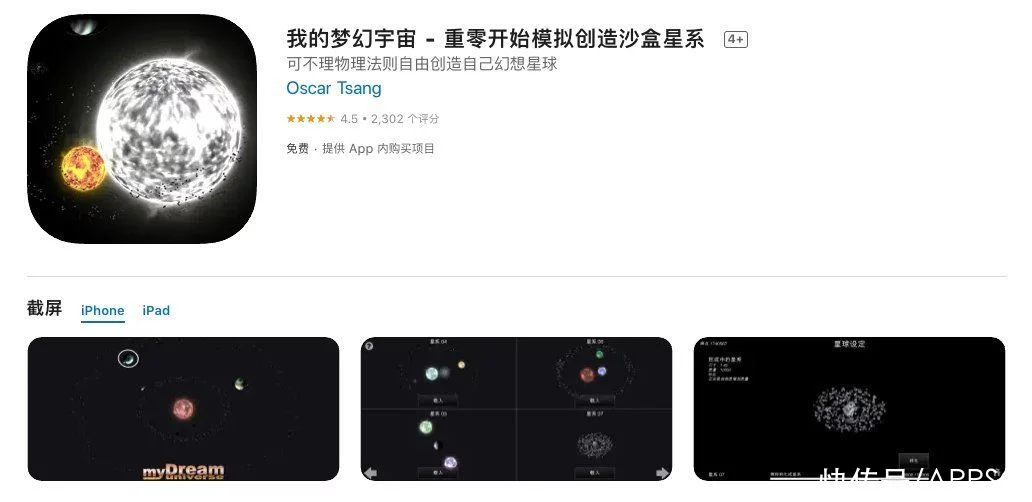Switch to the iPad screenshots tab
The width and height of the screenshot is (1032, 502).
pyautogui.click(x=156, y=311)
